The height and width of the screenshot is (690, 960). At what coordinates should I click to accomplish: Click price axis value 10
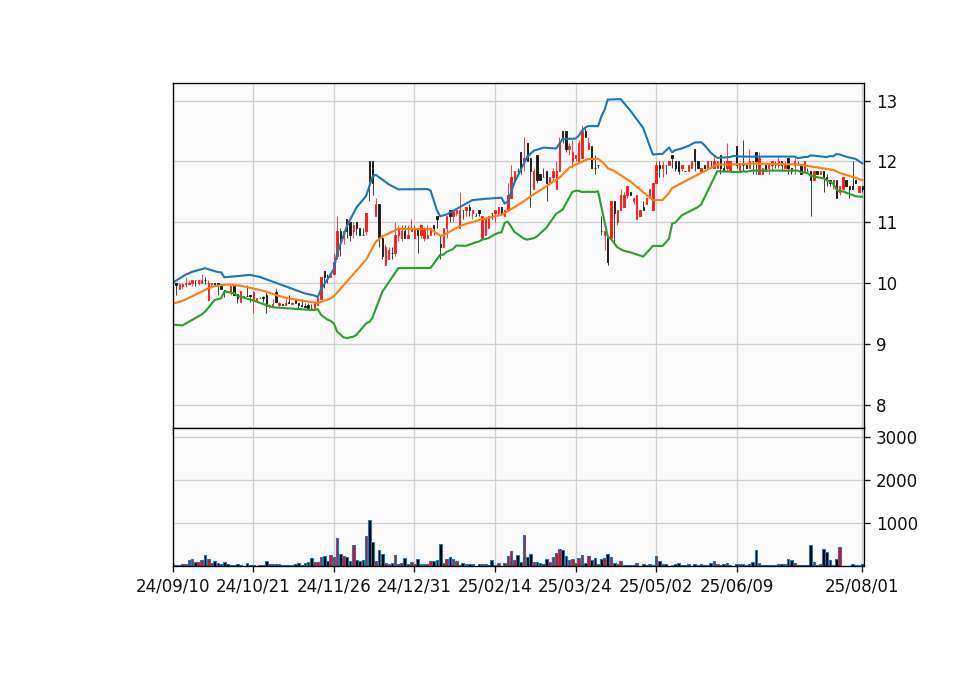click(x=887, y=284)
